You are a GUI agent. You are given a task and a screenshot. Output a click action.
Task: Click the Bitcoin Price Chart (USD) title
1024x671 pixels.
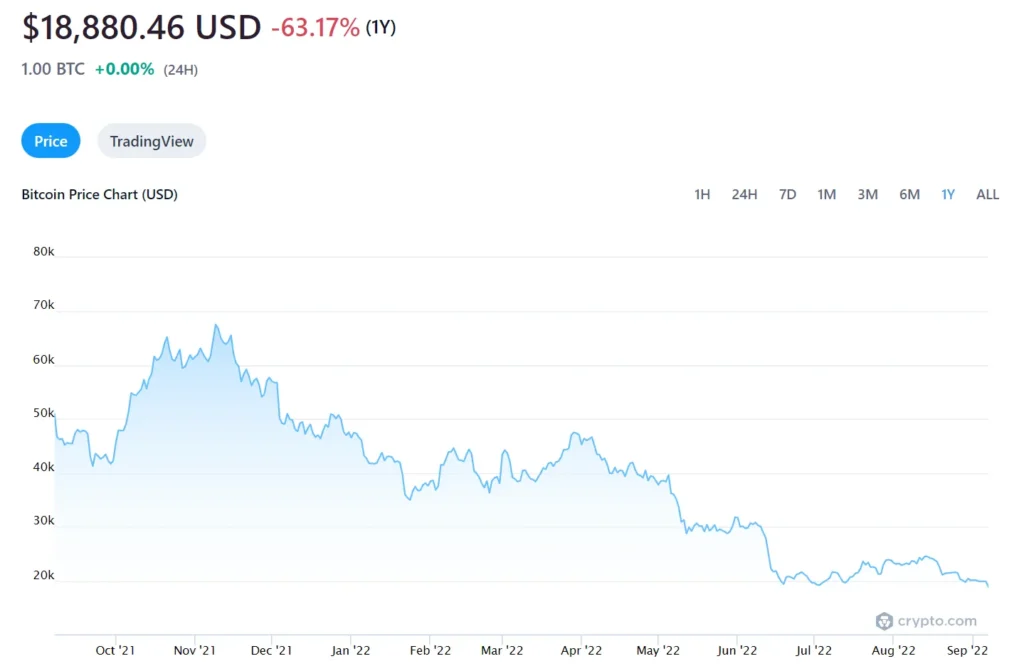point(99,194)
